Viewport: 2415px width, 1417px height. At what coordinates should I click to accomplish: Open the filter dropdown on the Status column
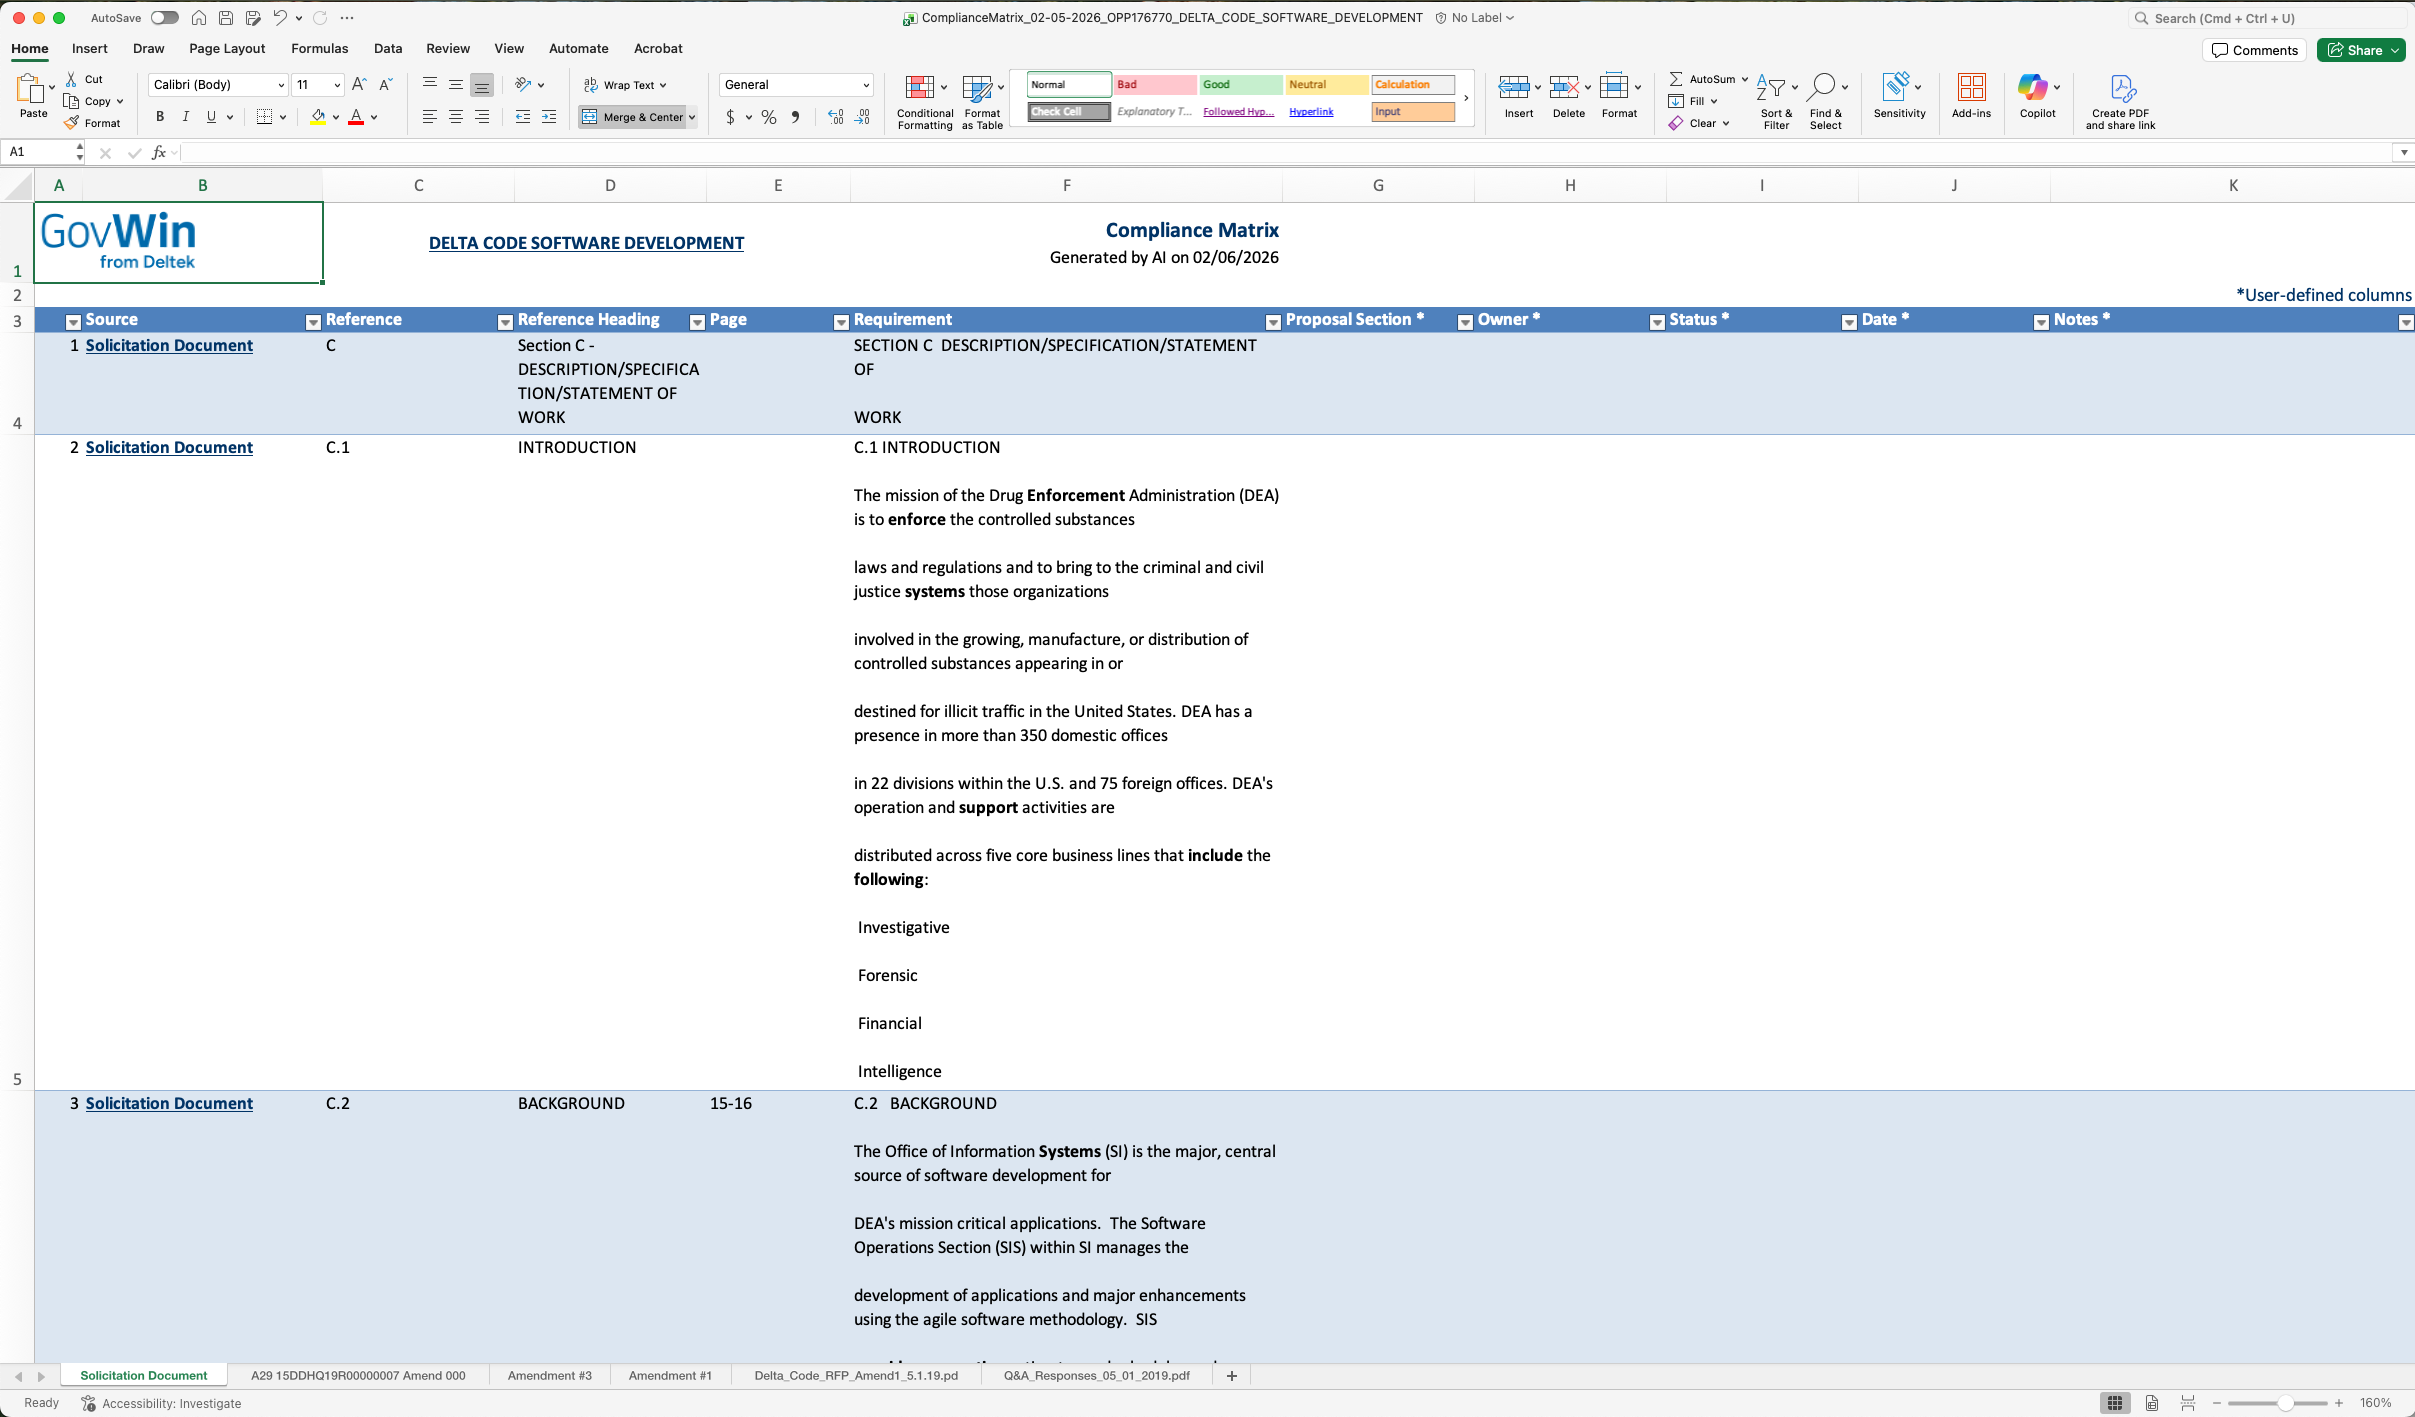click(x=1655, y=322)
